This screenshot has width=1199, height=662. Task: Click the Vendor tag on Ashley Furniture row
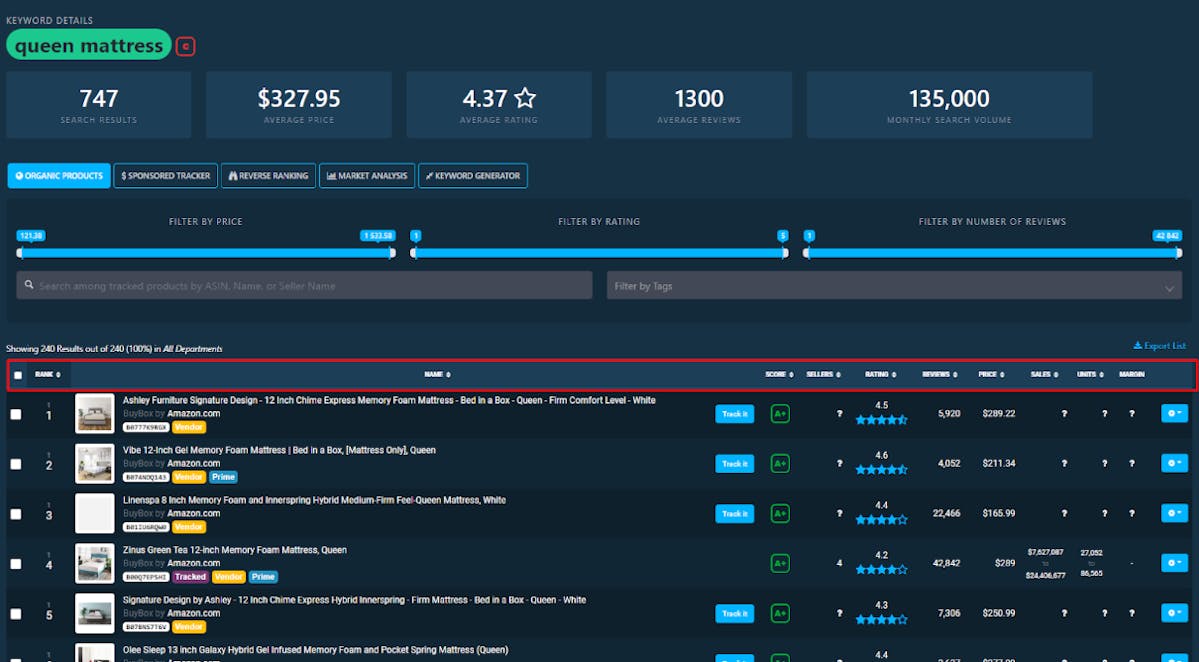point(189,427)
